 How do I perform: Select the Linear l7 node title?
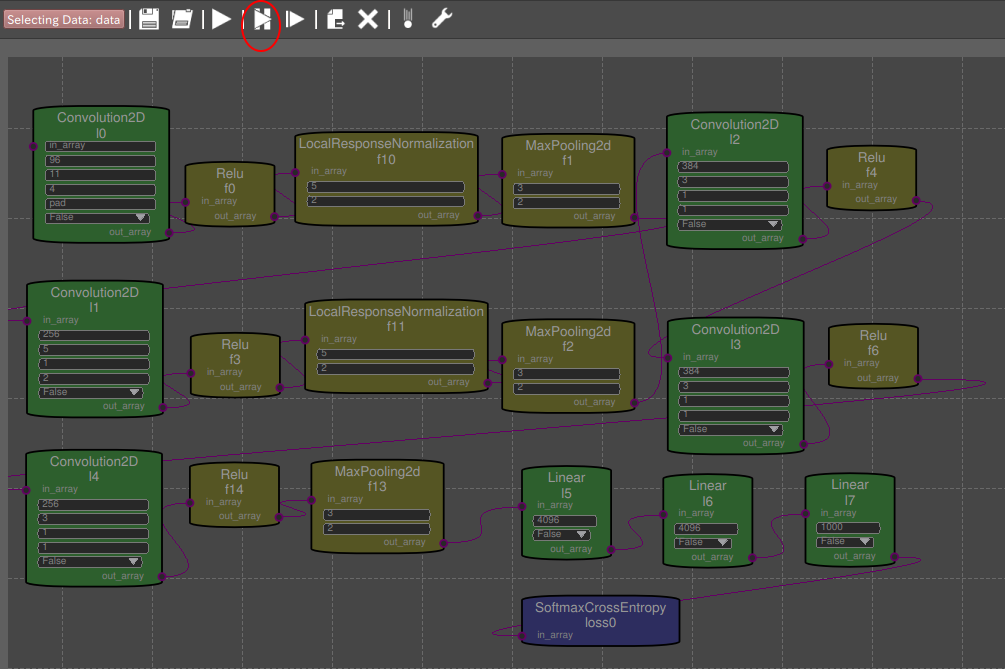[849, 492]
